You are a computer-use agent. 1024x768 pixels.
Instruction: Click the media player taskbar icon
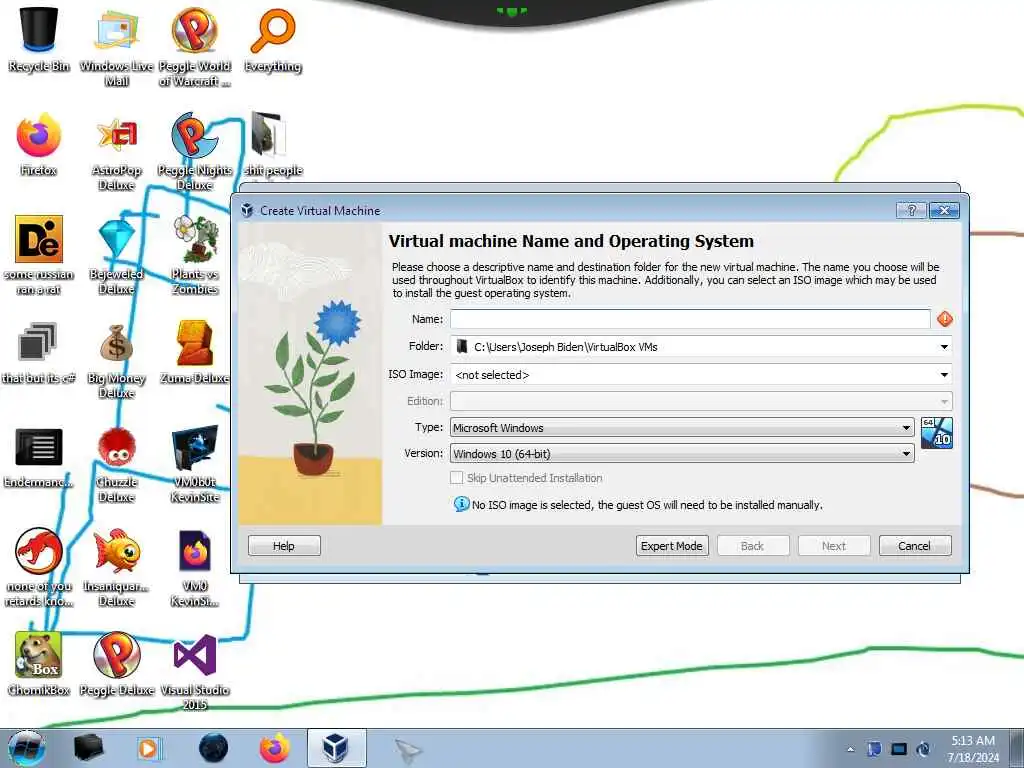(x=148, y=748)
